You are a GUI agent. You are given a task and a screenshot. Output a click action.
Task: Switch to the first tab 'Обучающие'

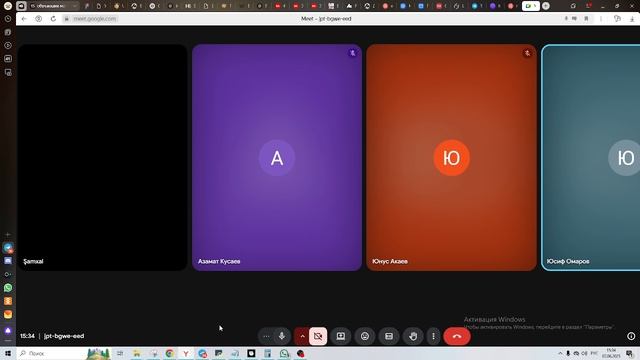(x=53, y=6)
